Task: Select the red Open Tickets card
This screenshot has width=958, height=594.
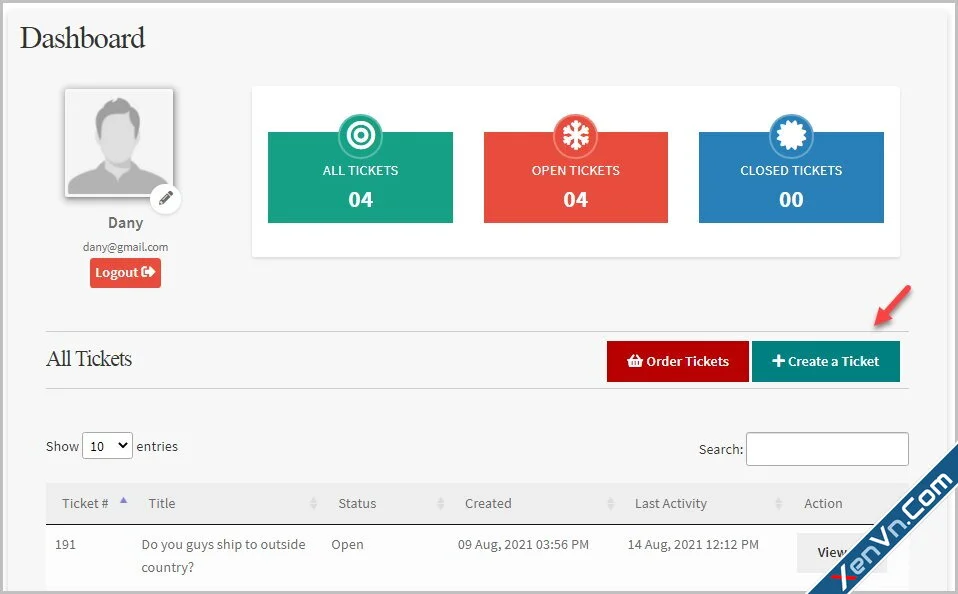Action: [575, 185]
